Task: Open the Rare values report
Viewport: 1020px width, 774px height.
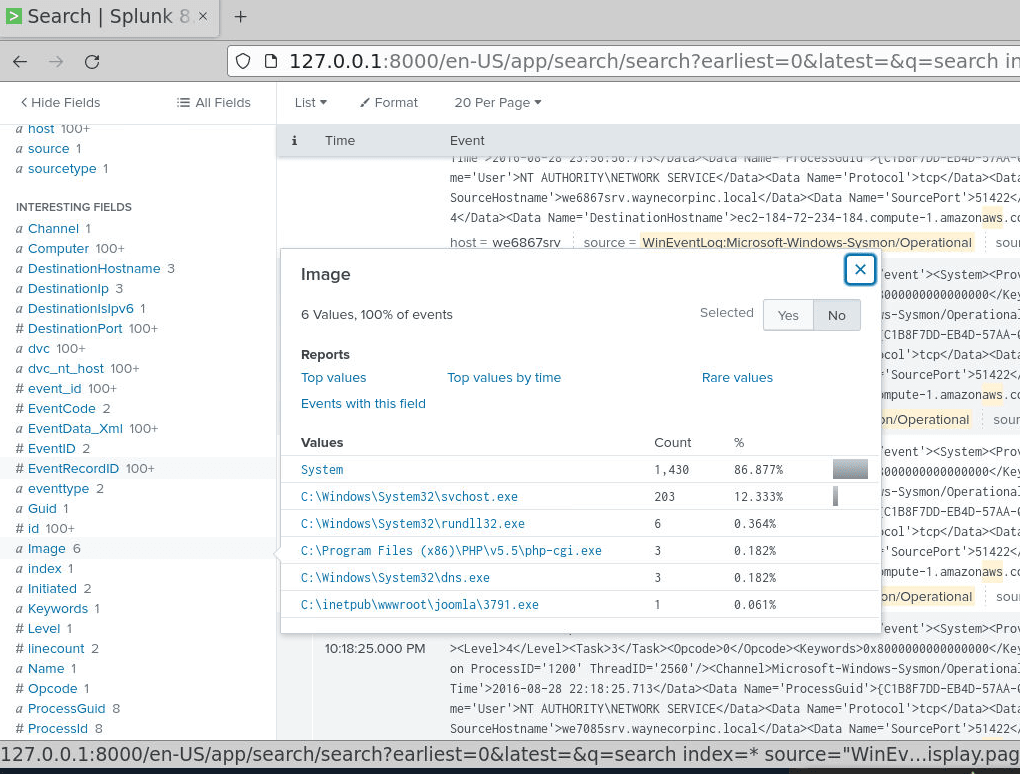Action: [737, 378]
